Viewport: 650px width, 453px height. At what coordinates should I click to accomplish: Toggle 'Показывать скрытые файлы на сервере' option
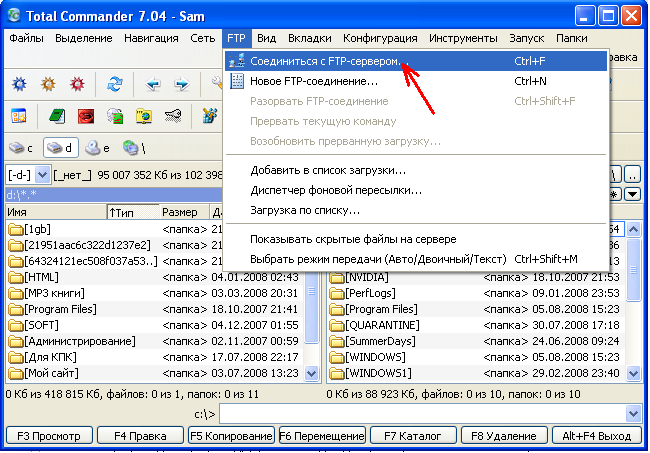[354, 239]
